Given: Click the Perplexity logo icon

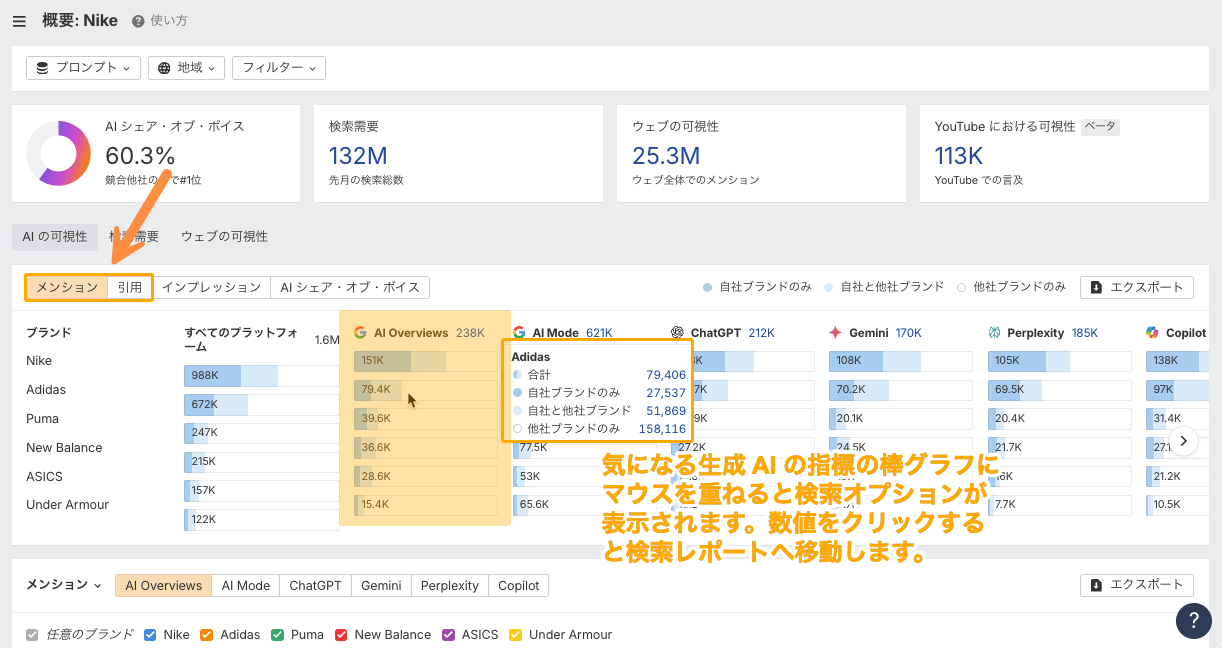Looking at the screenshot, I should 994,333.
